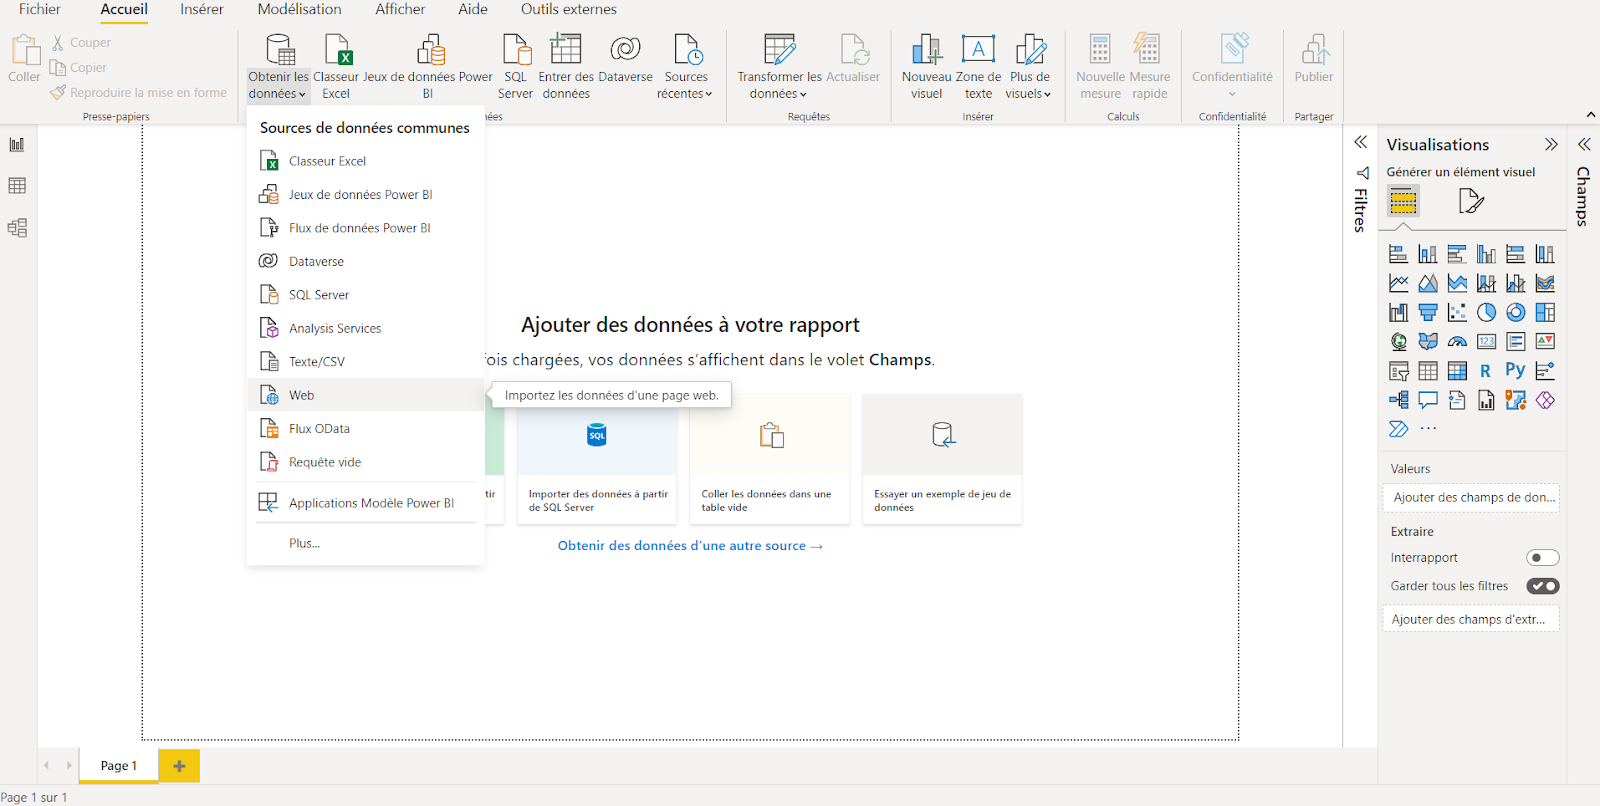Select the donut chart visual

click(1516, 313)
